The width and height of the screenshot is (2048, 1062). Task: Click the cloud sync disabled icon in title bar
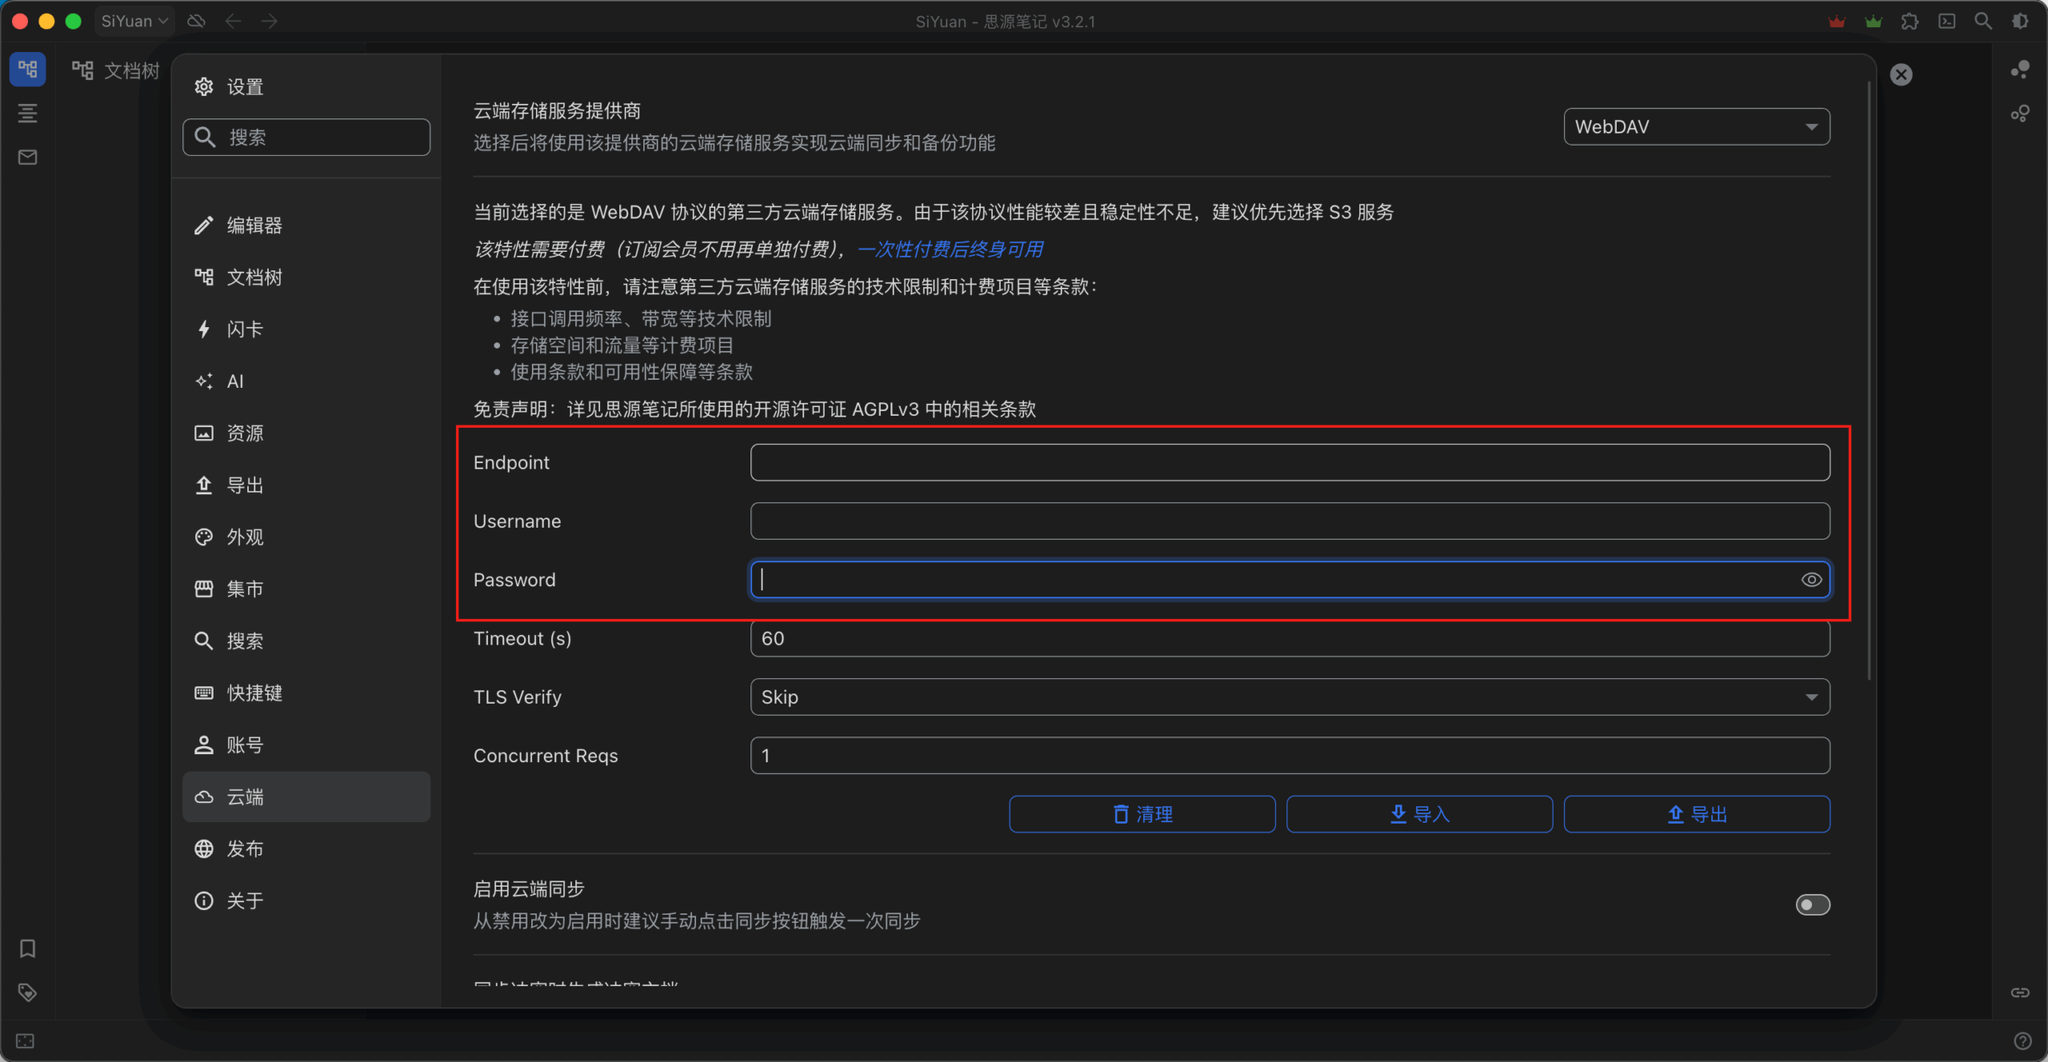[x=197, y=21]
